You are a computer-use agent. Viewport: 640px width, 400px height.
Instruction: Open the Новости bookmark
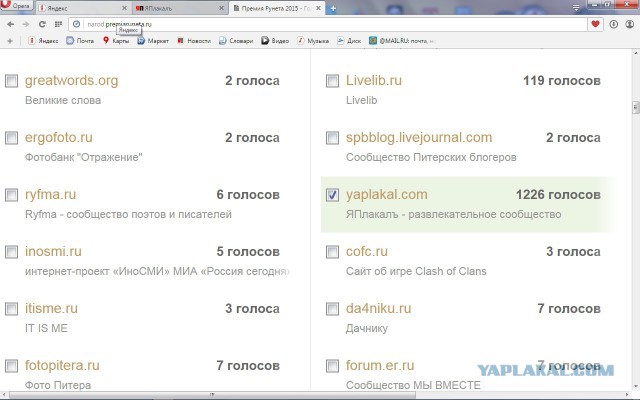(194, 41)
